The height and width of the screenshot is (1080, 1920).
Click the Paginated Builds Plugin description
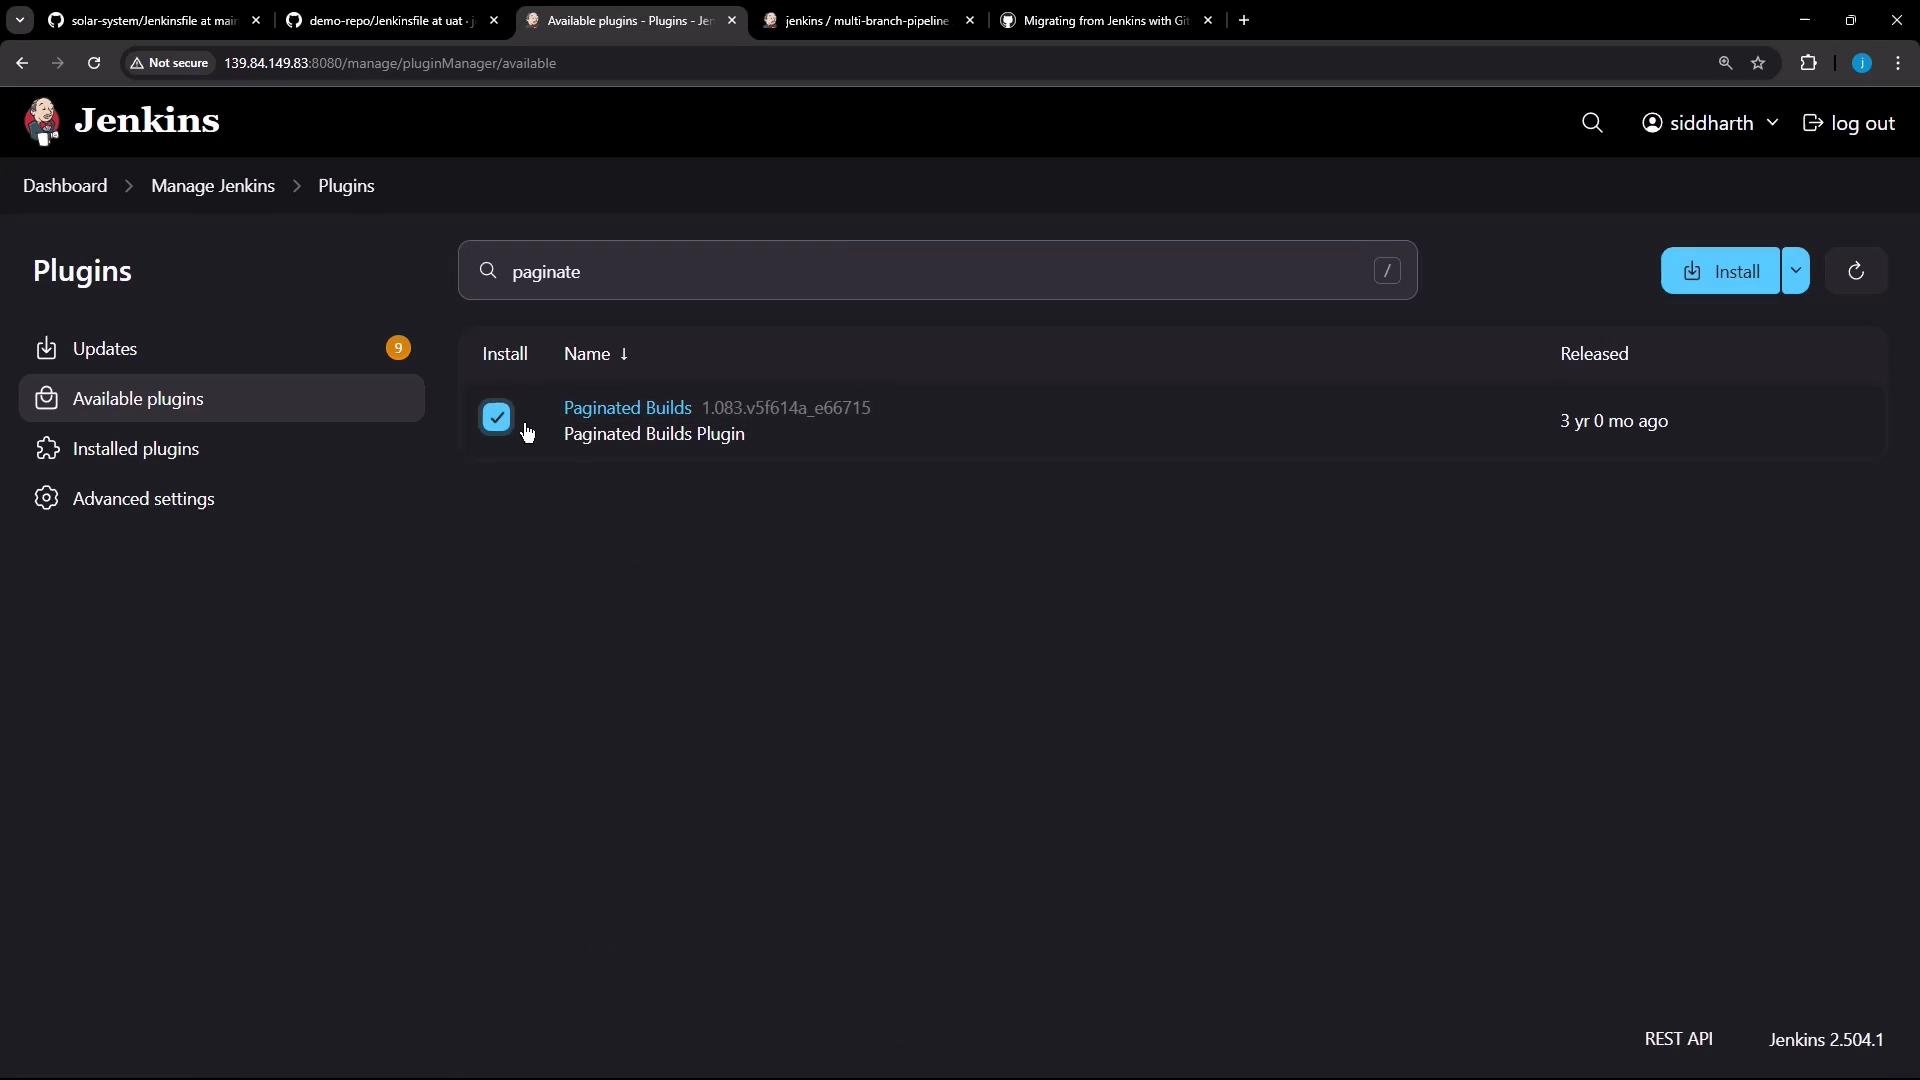654,434
